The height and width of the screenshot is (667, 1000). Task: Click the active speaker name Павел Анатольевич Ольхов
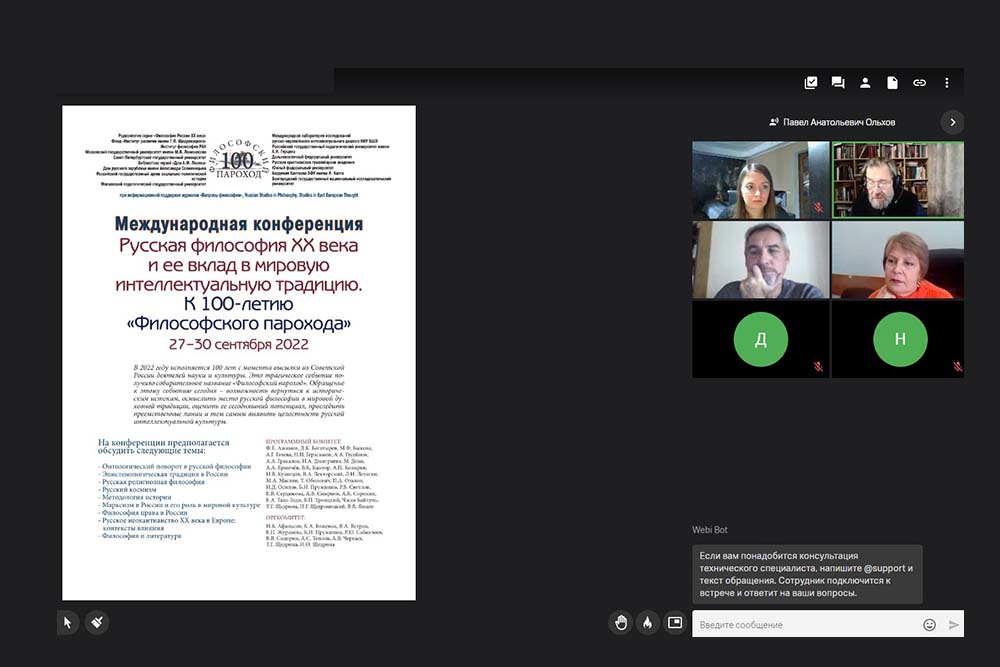838,122
